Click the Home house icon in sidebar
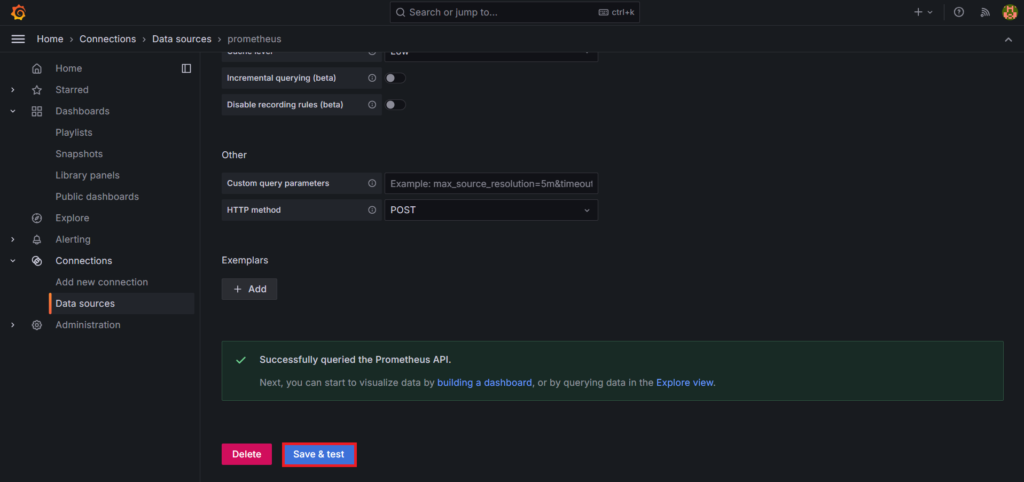This screenshot has height=482, width=1024. [x=37, y=68]
